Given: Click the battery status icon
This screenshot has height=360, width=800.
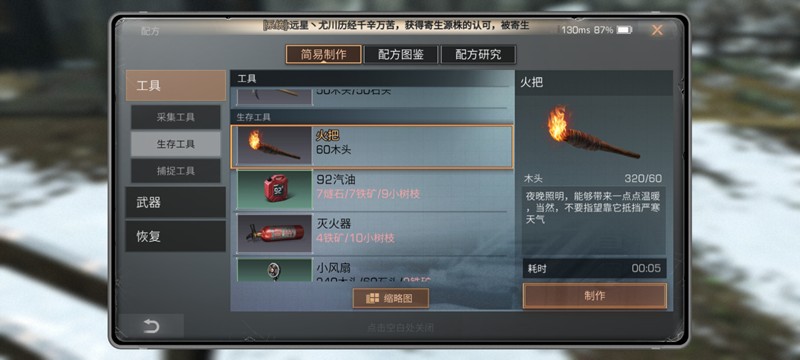Looking at the screenshot, I should 624,30.
